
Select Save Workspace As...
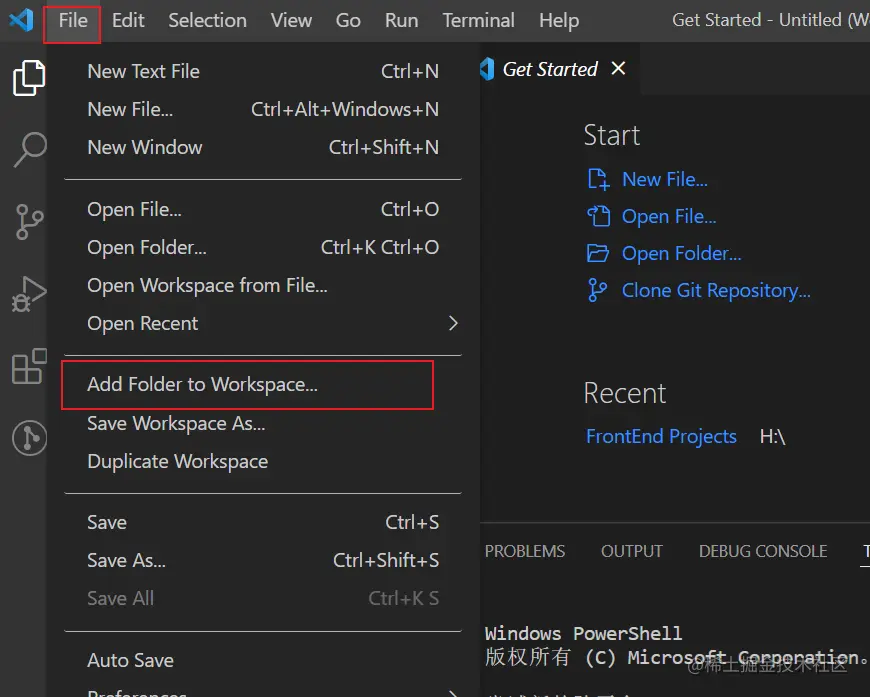[263, 423]
